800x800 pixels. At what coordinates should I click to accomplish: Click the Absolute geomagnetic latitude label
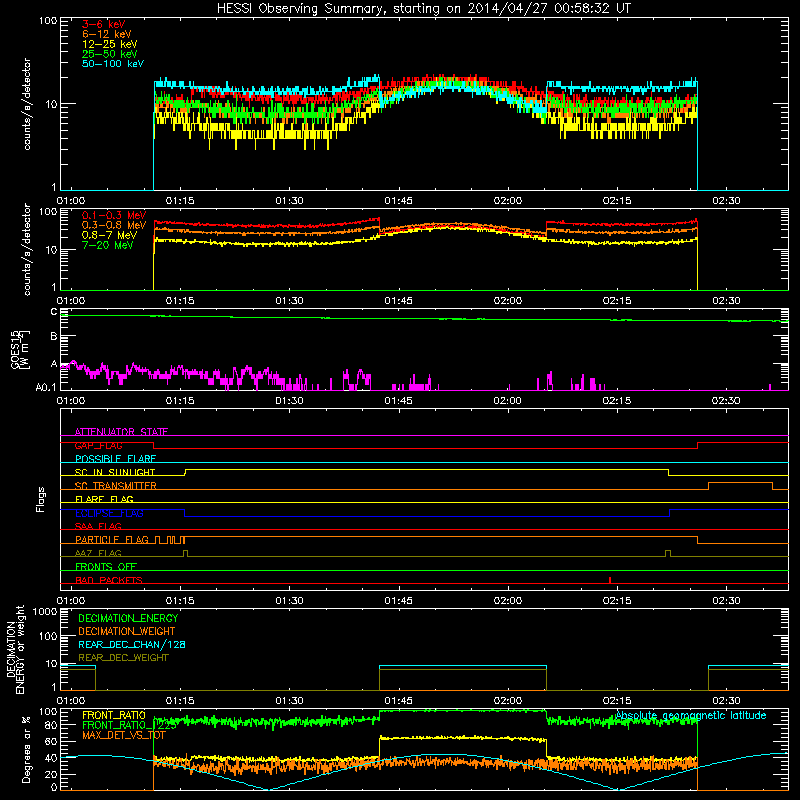pyautogui.click(x=691, y=716)
